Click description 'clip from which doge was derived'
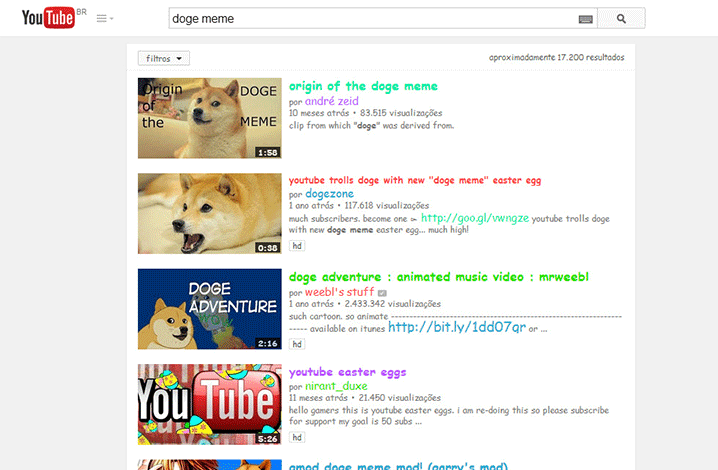Screen dimensions: 718x470 [371, 126]
